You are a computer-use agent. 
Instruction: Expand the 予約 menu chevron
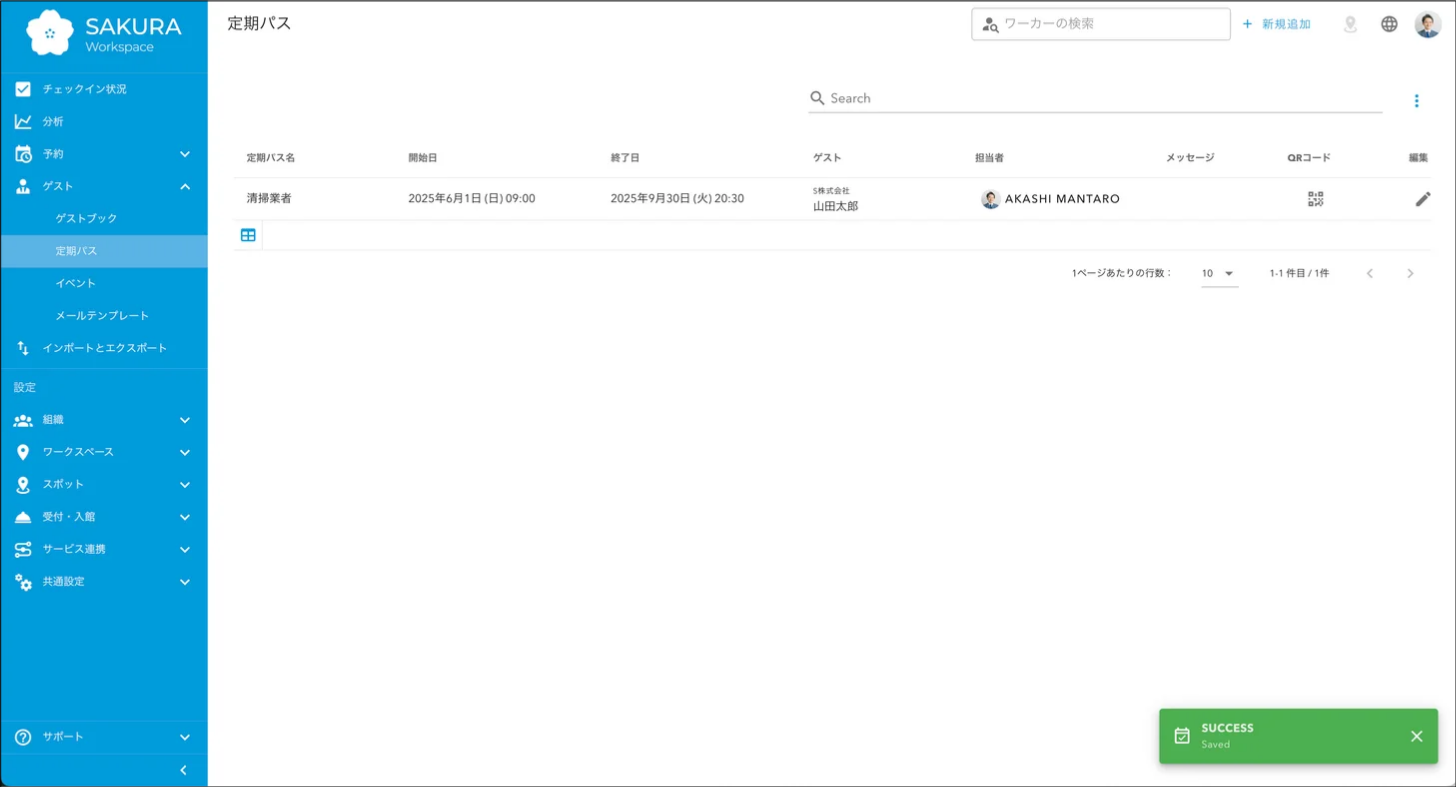(184, 154)
